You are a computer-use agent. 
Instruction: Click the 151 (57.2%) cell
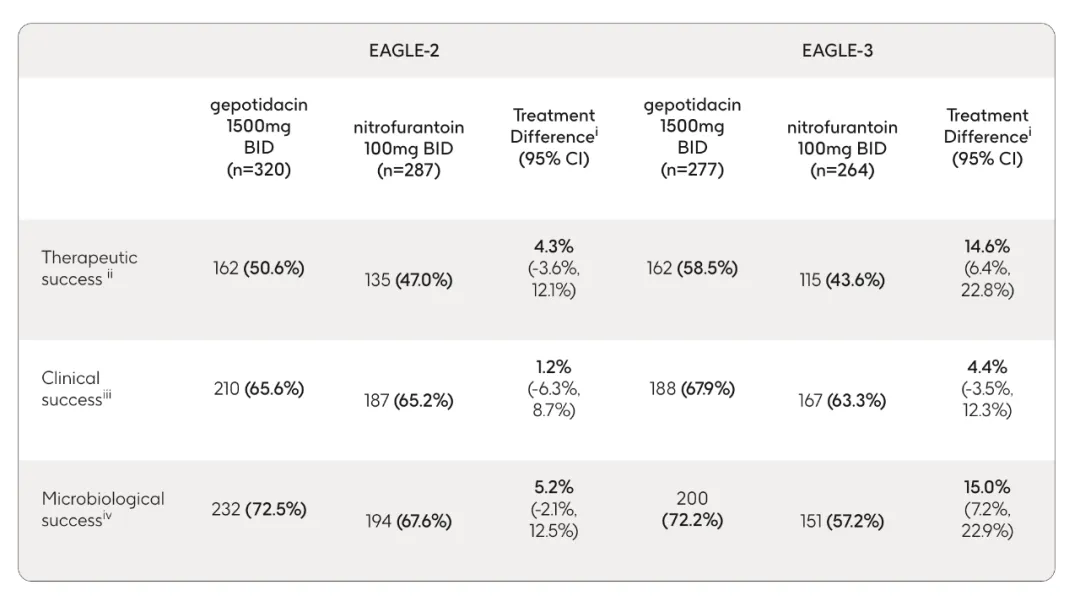[x=842, y=521]
